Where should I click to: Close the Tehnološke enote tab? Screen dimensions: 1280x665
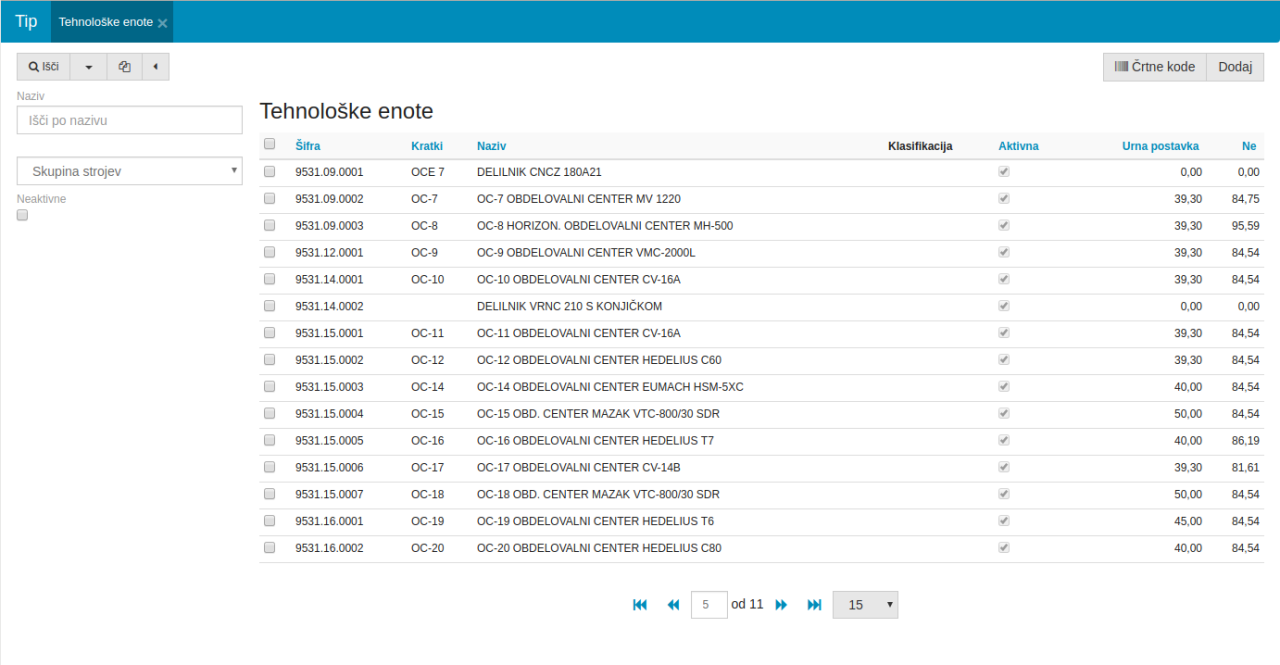163,23
